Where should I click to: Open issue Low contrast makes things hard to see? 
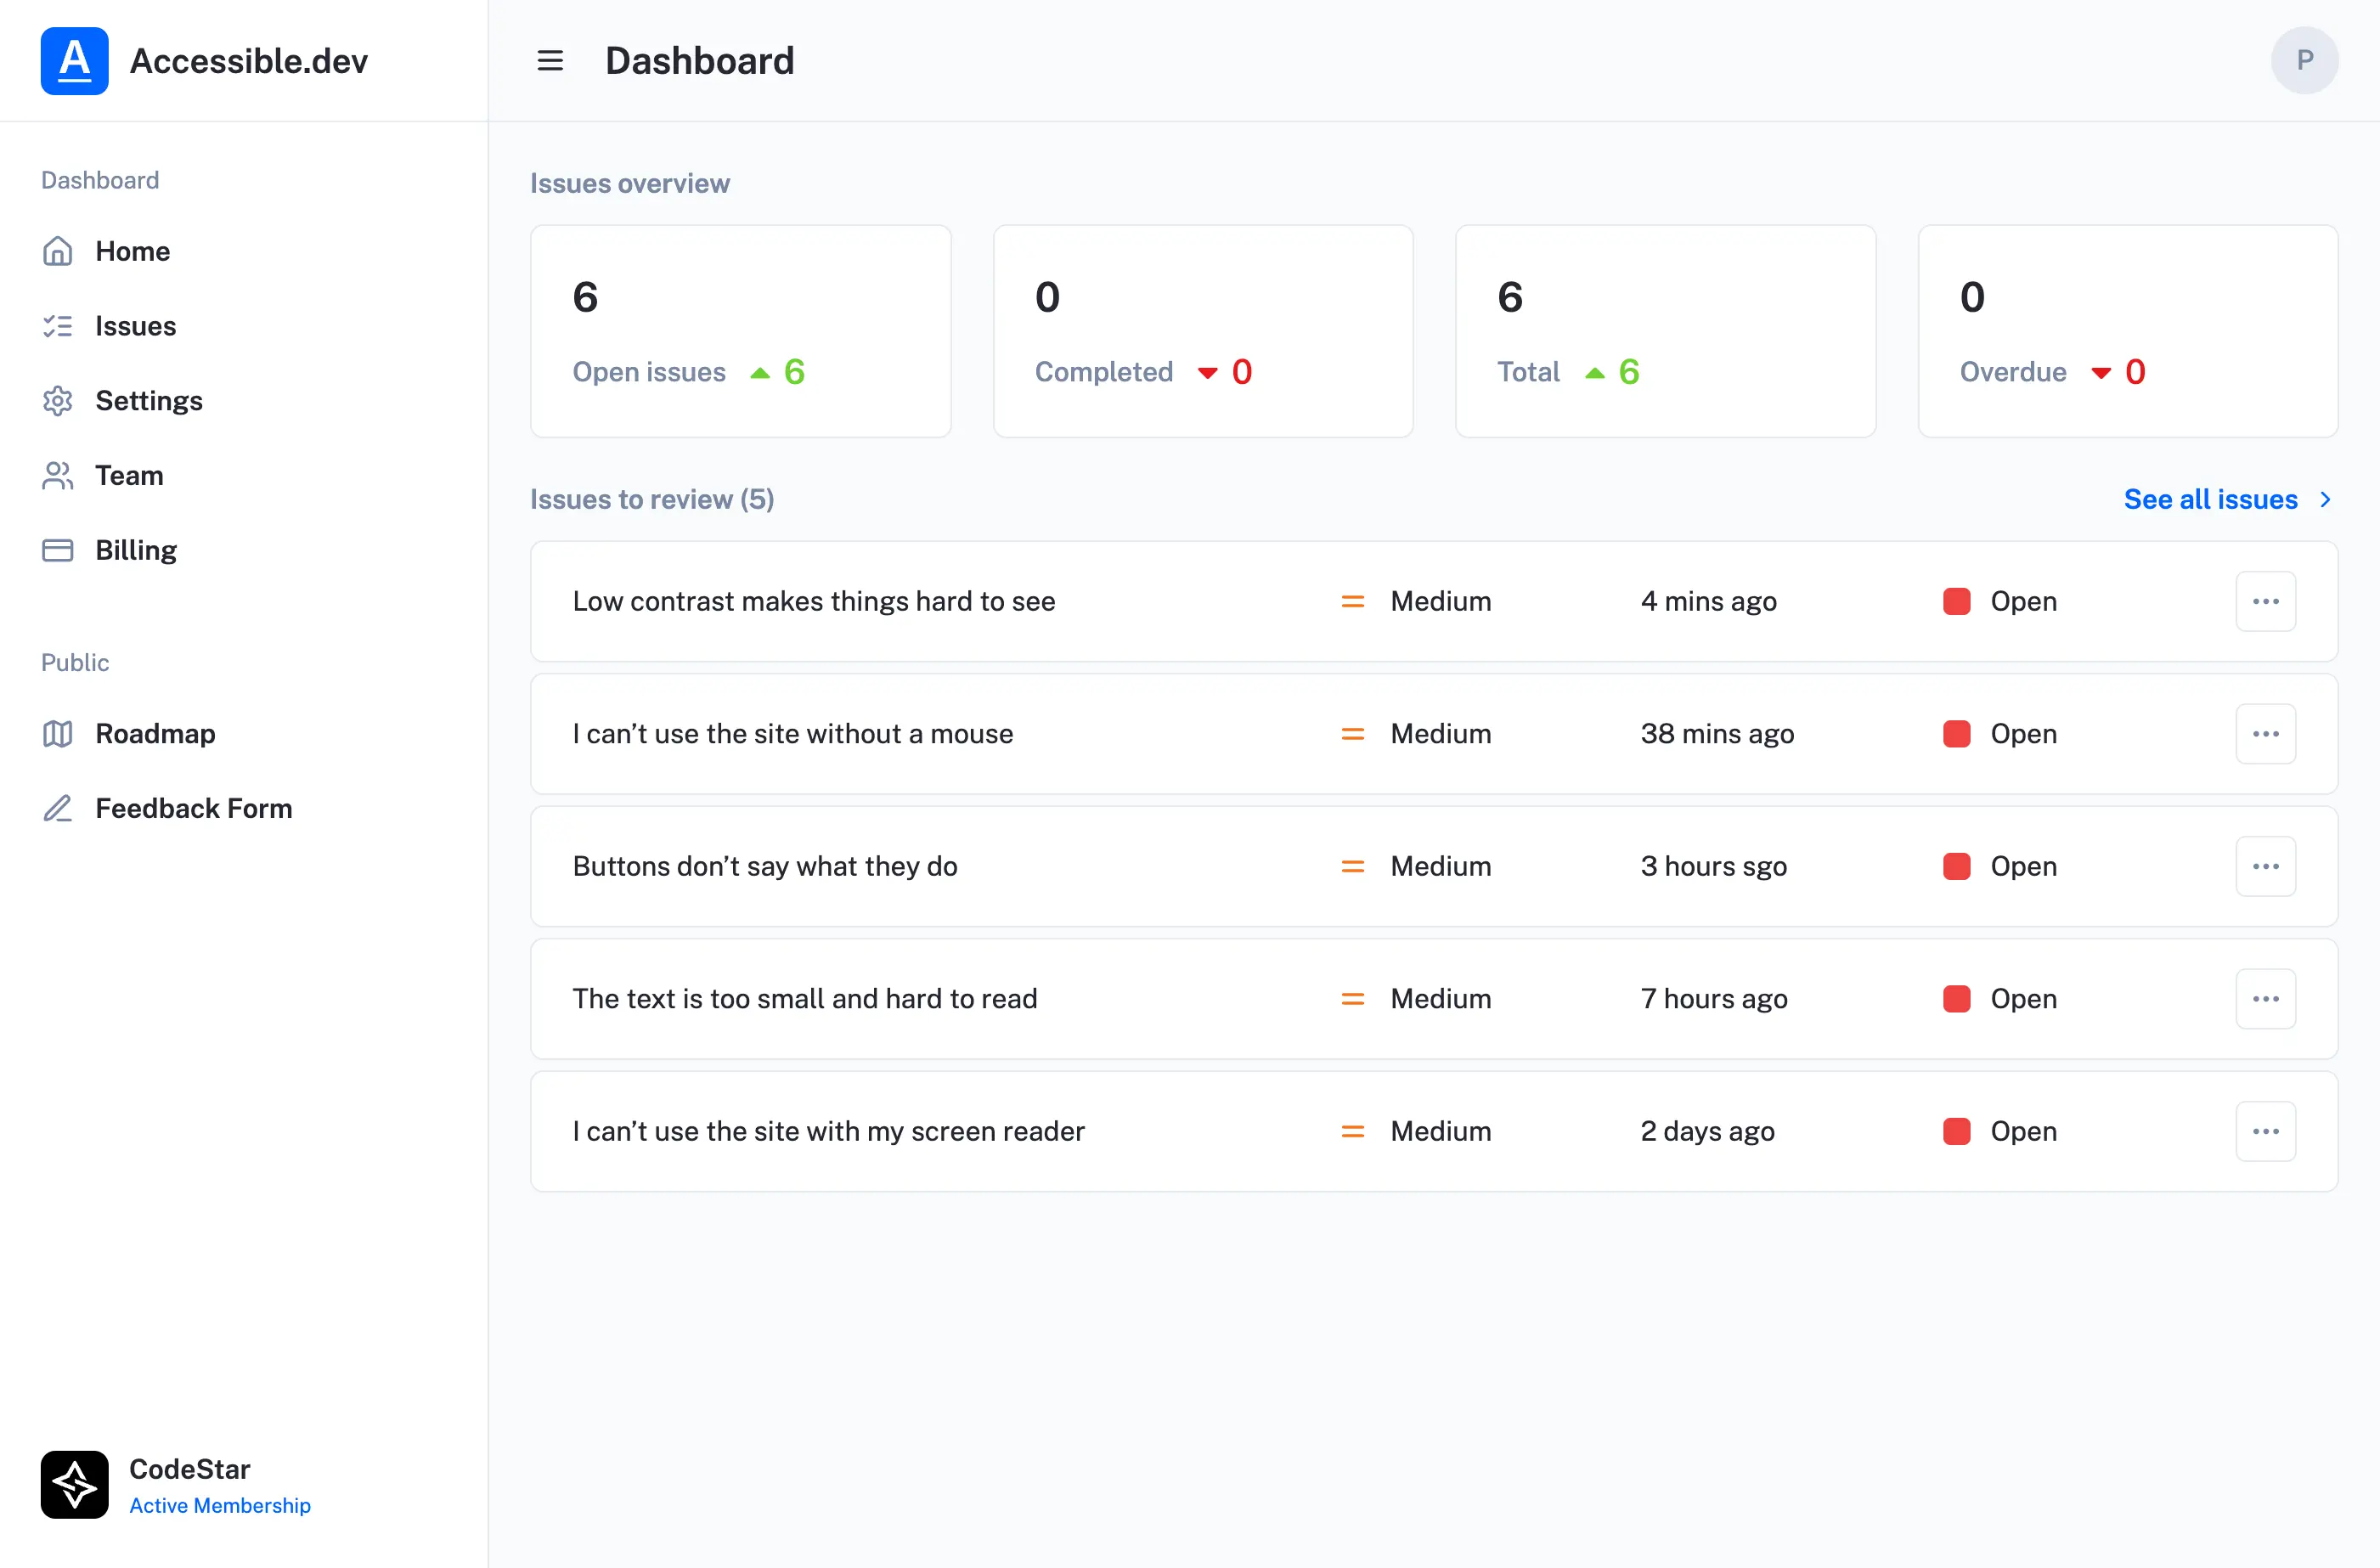coord(814,601)
